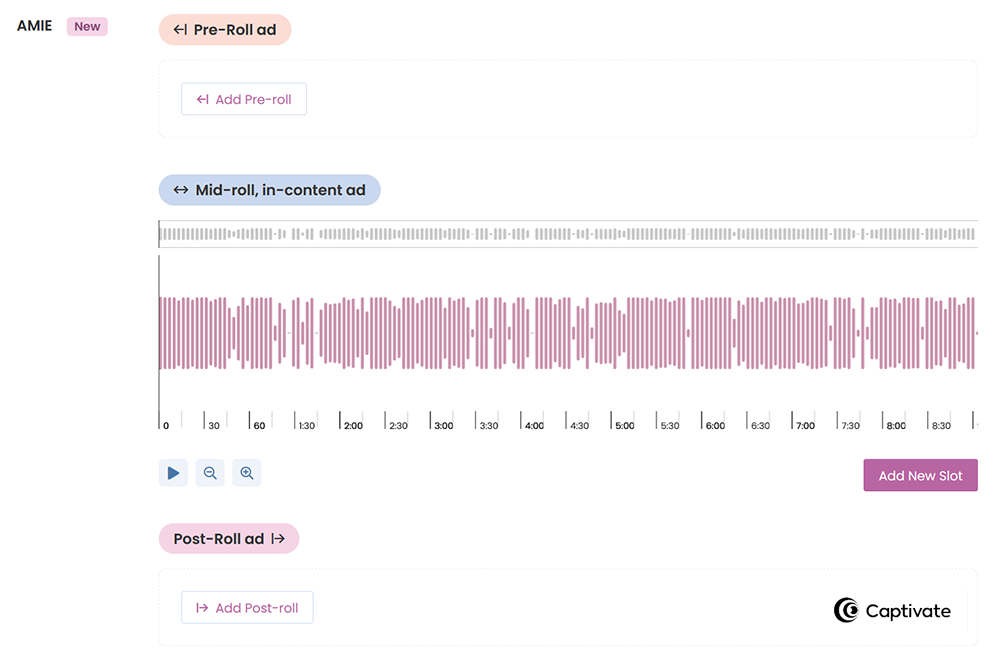The image size is (1000, 667).
Task: Click the 4:00 mark on the timeline
Action: 533,423
